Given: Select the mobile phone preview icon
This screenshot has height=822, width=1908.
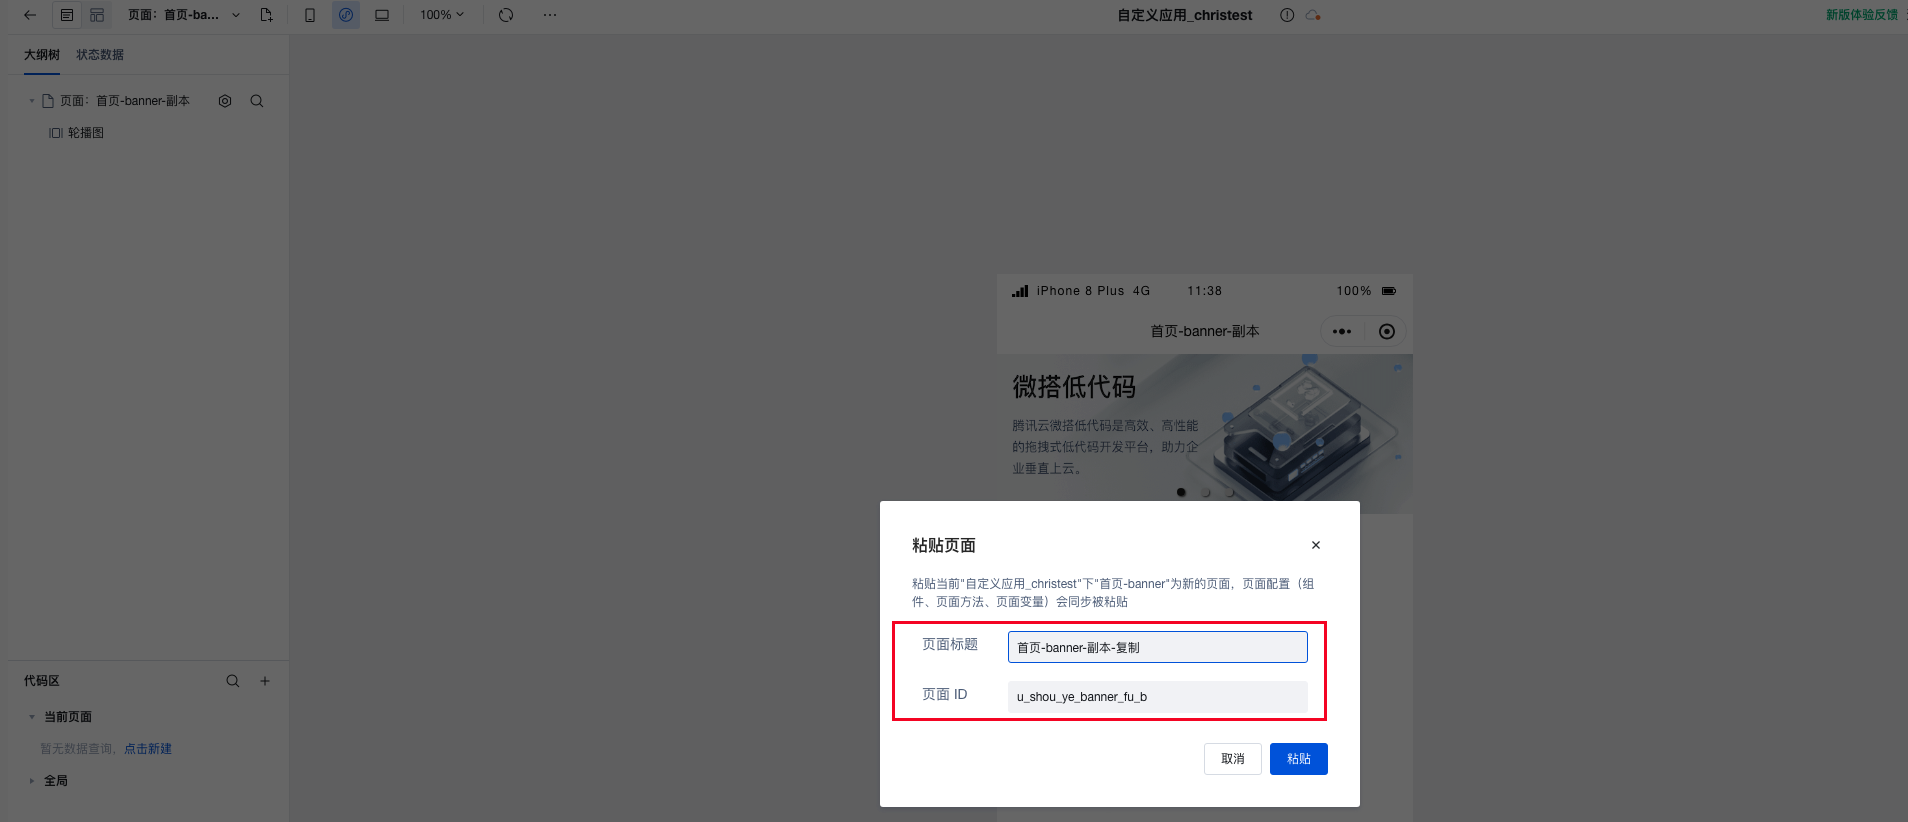Looking at the screenshot, I should 310,15.
